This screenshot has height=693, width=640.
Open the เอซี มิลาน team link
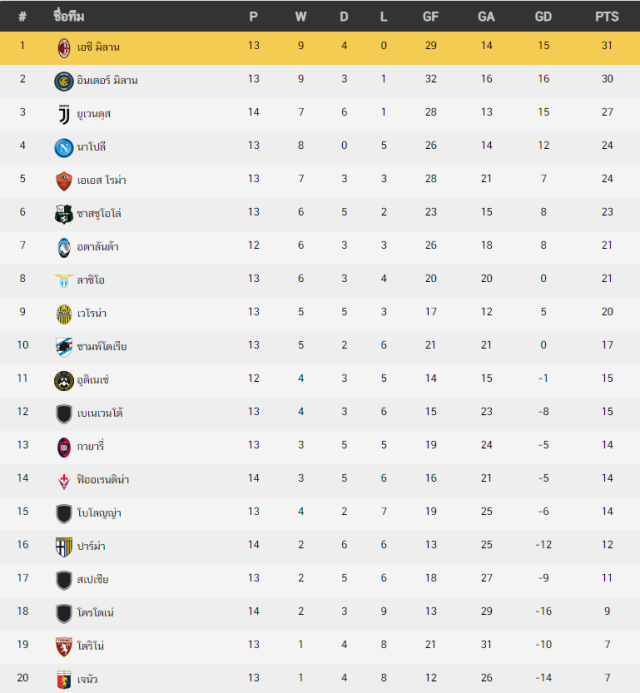(98, 47)
